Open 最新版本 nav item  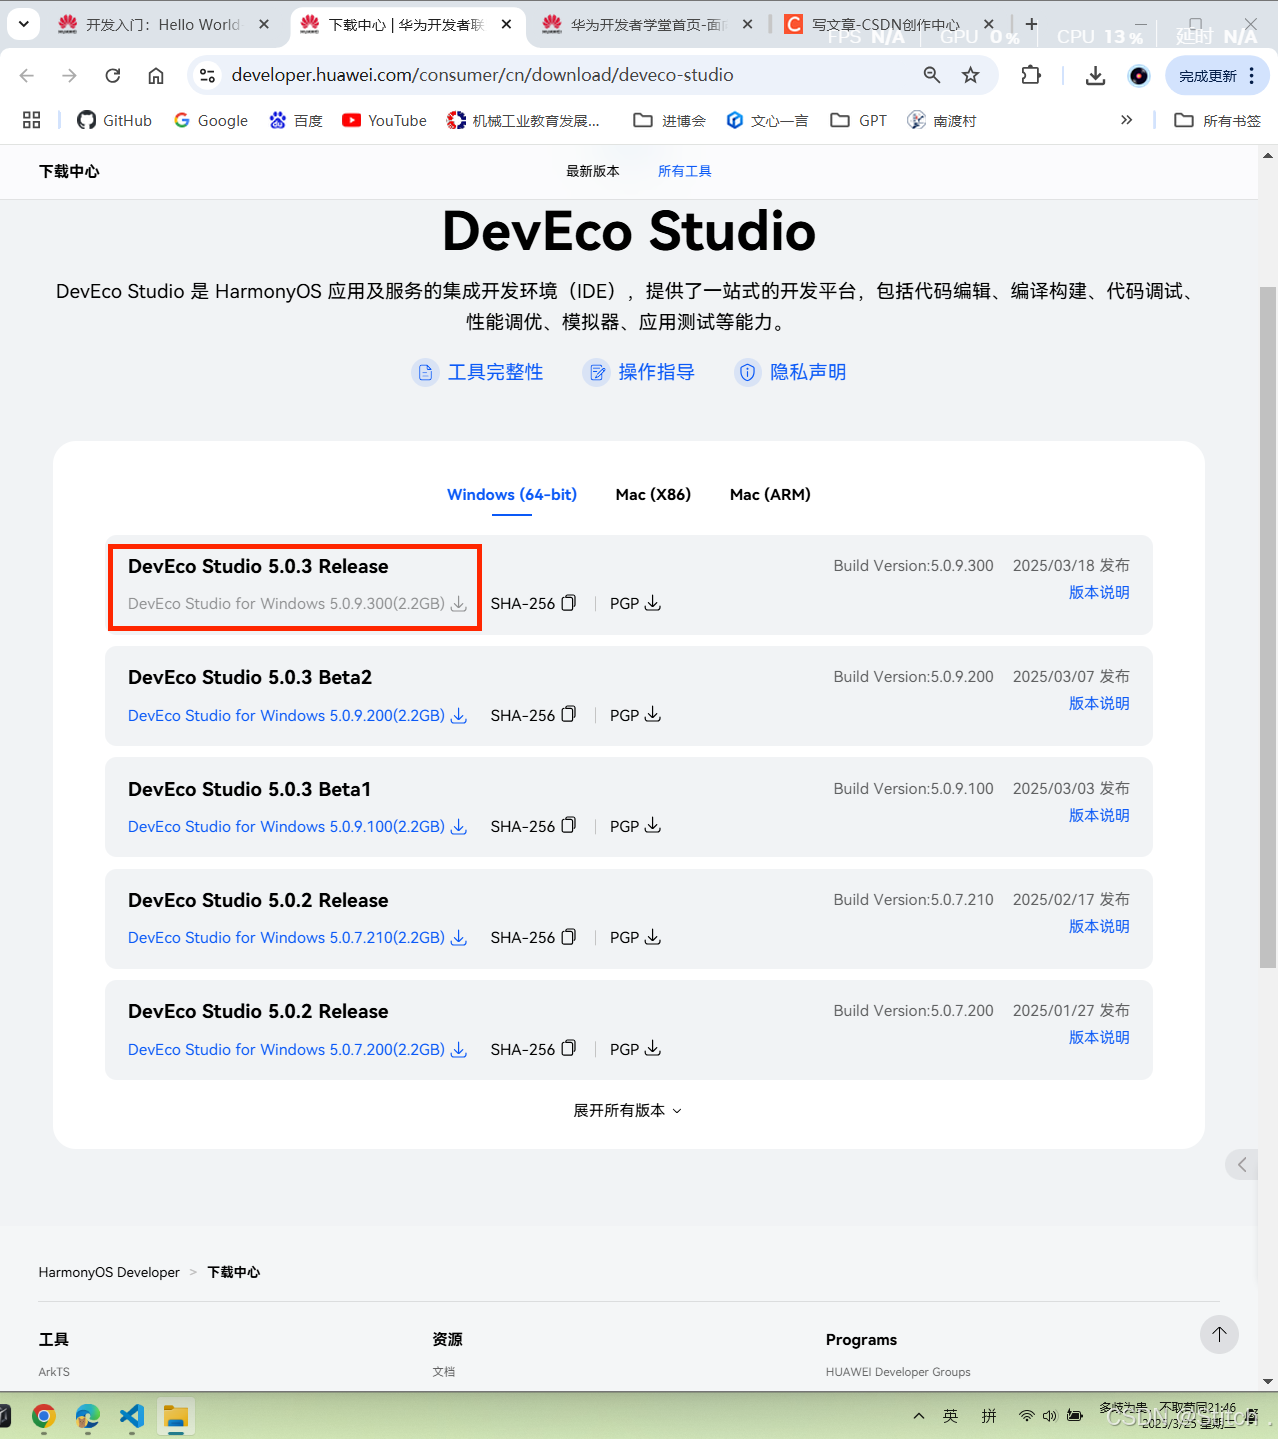(x=593, y=171)
